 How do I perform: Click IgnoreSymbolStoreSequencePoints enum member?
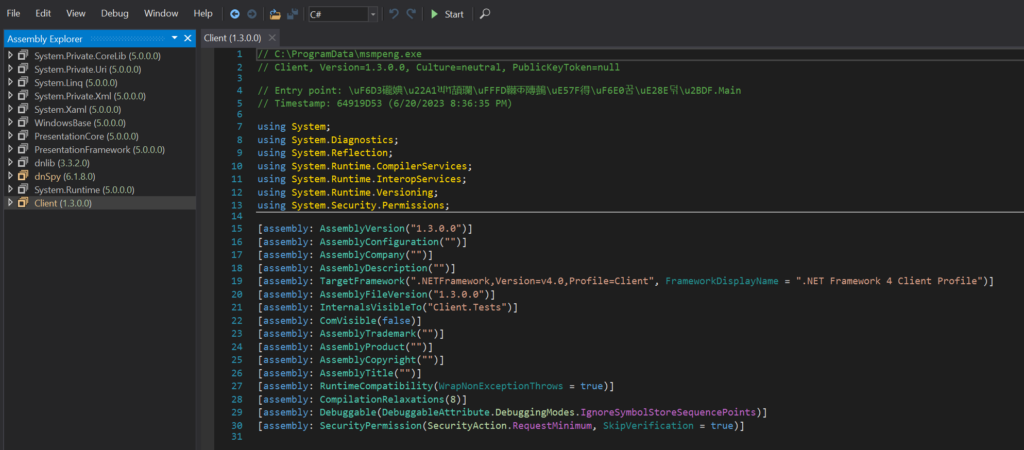[671, 413]
